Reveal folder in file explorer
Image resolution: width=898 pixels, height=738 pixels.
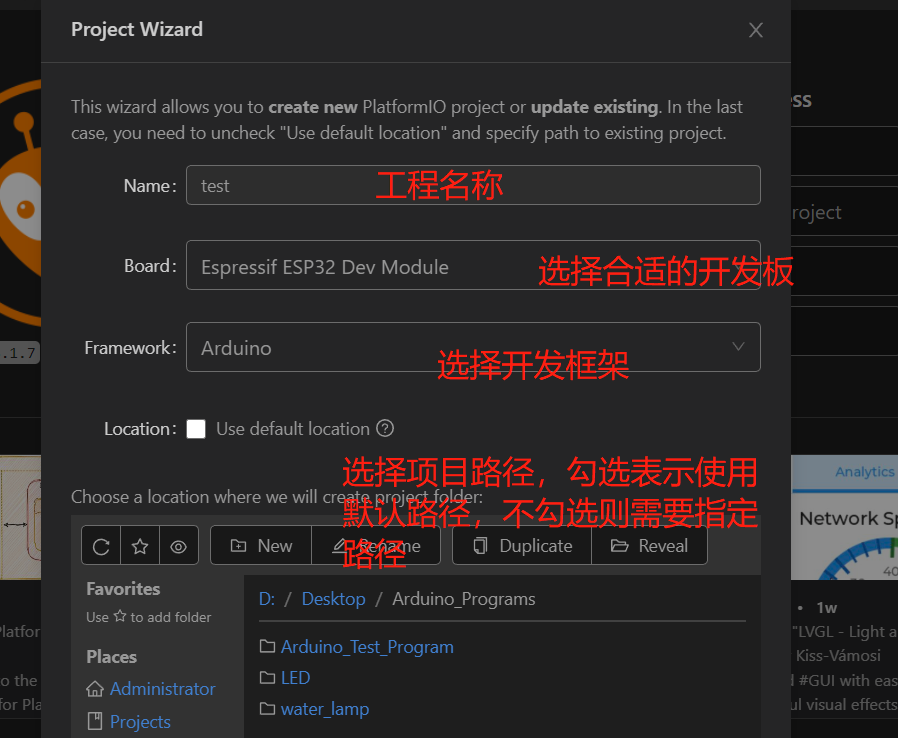coord(649,546)
